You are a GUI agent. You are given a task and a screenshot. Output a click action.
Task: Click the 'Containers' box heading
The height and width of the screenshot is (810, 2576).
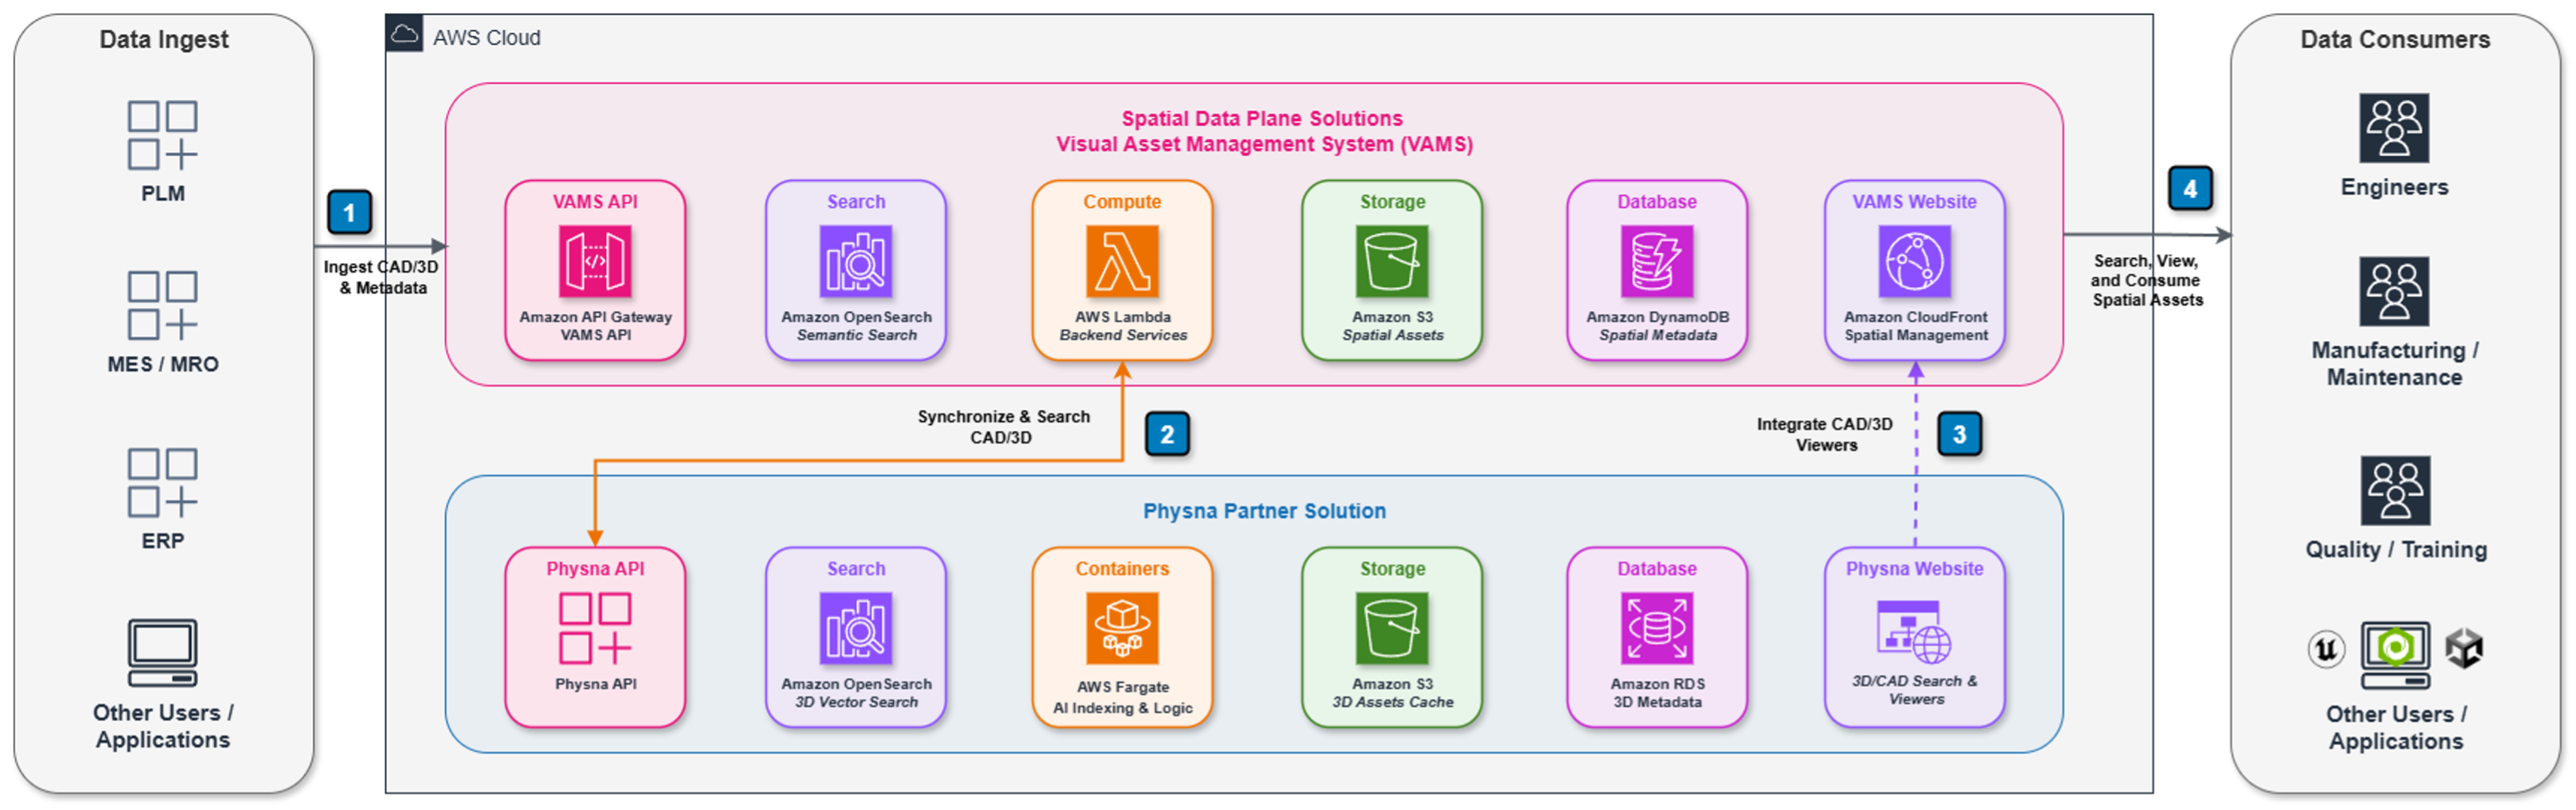pos(1122,569)
